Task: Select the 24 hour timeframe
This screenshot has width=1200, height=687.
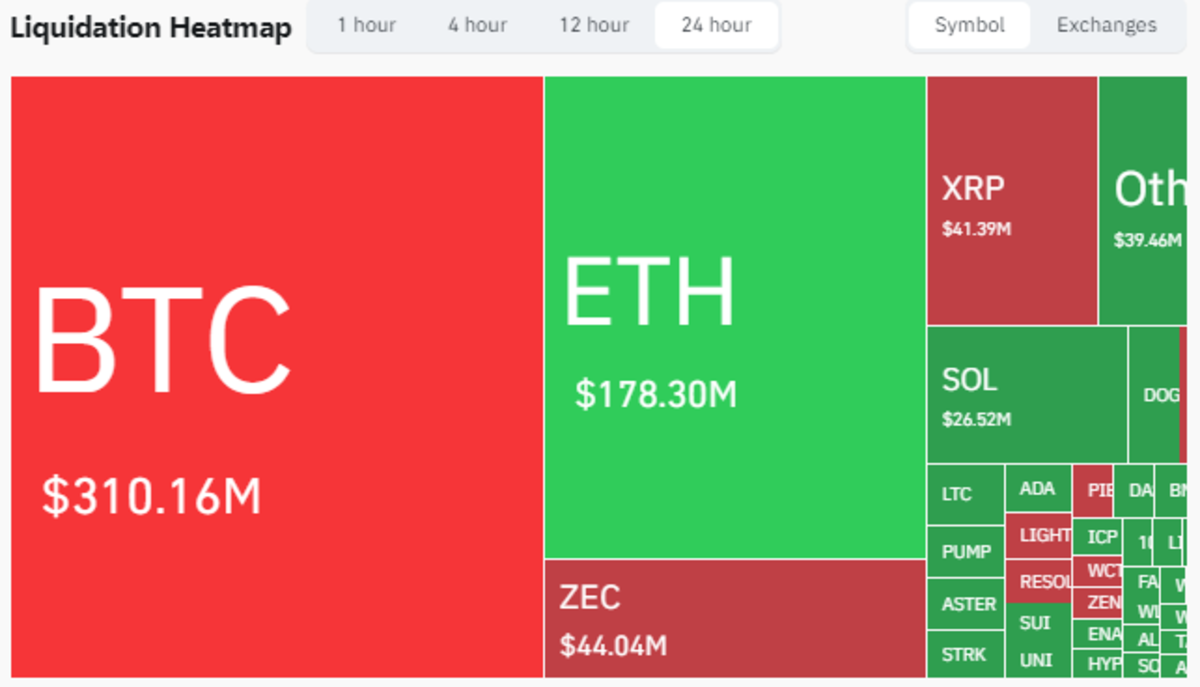Action: tap(716, 25)
